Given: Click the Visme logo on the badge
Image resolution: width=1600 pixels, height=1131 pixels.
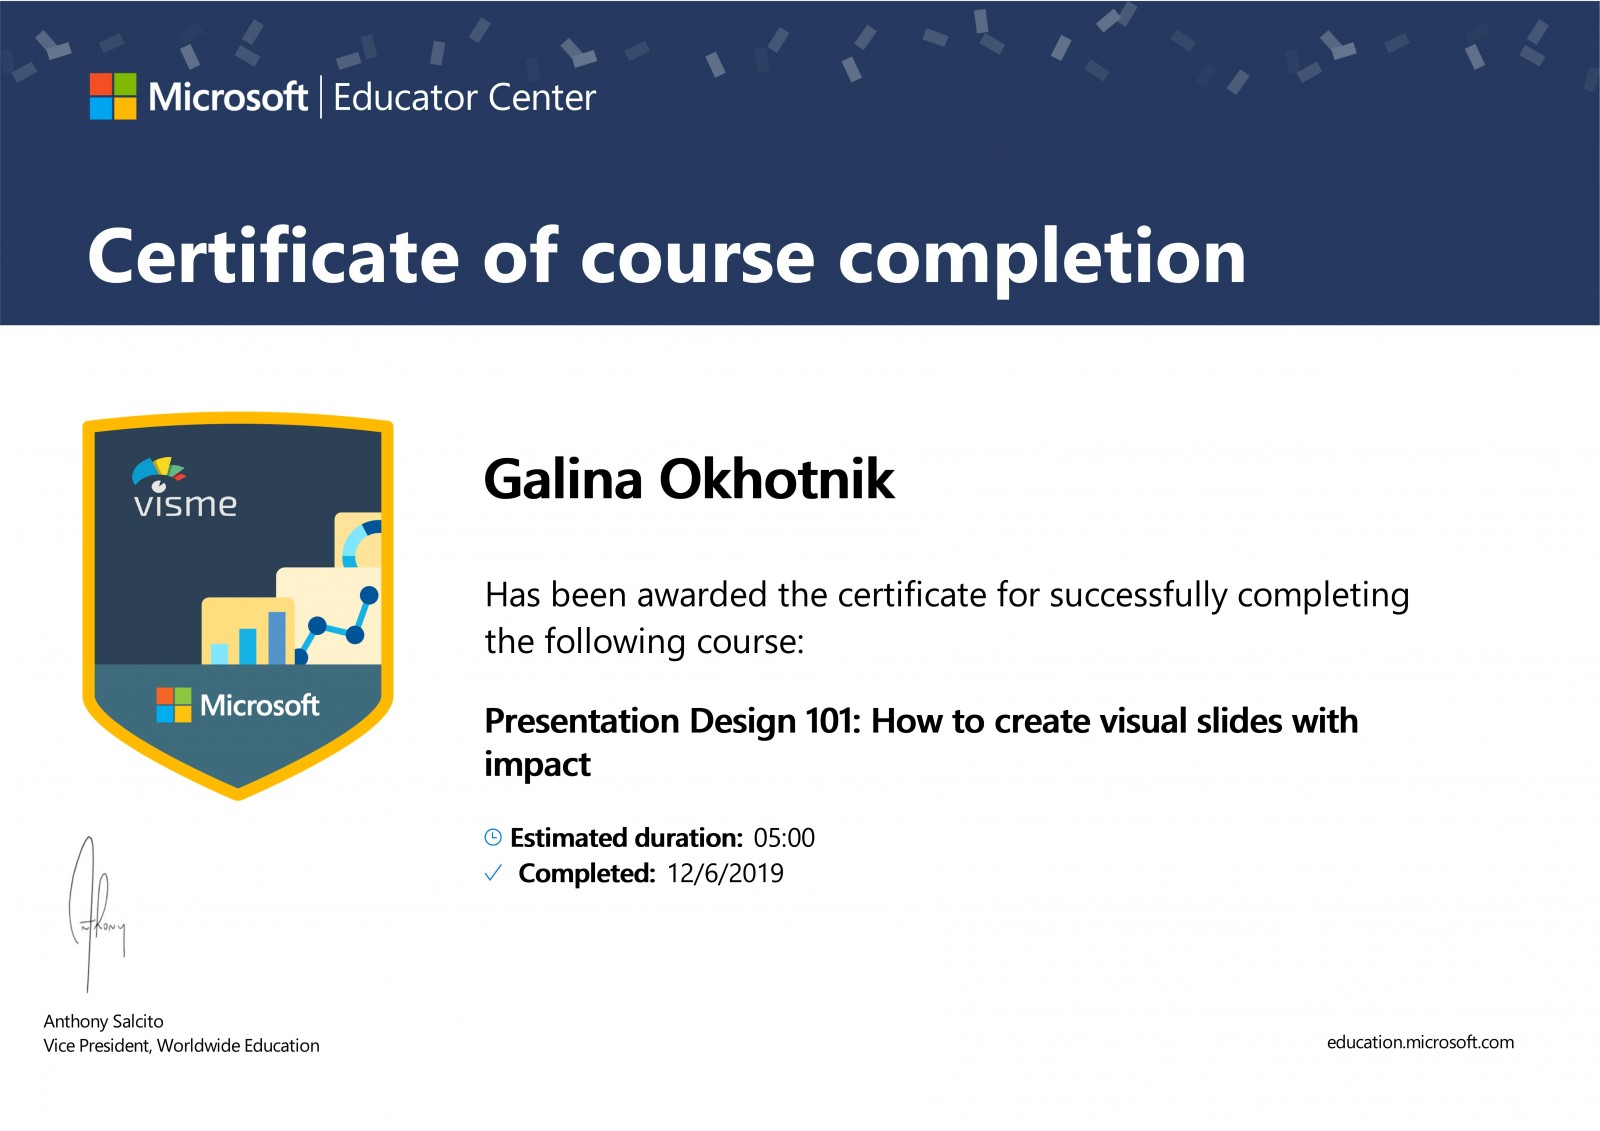Looking at the screenshot, I should point(185,488).
